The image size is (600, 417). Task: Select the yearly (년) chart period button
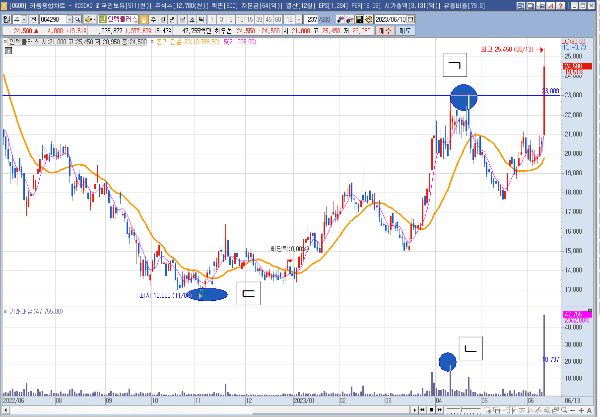[x=172, y=19]
